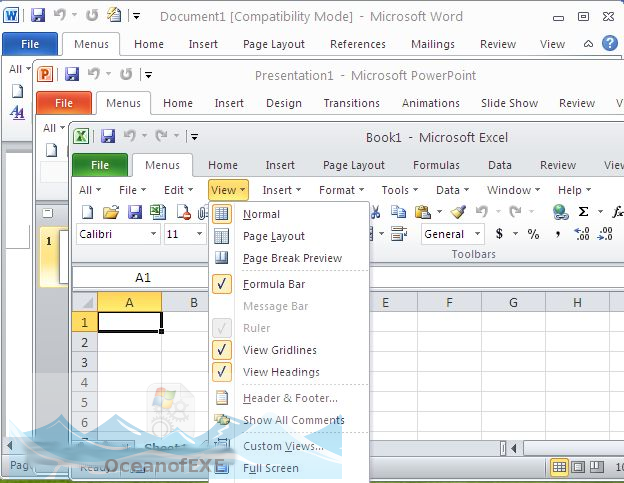
Task: Open the Calibri font name dropdown
Action: (x=153, y=234)
